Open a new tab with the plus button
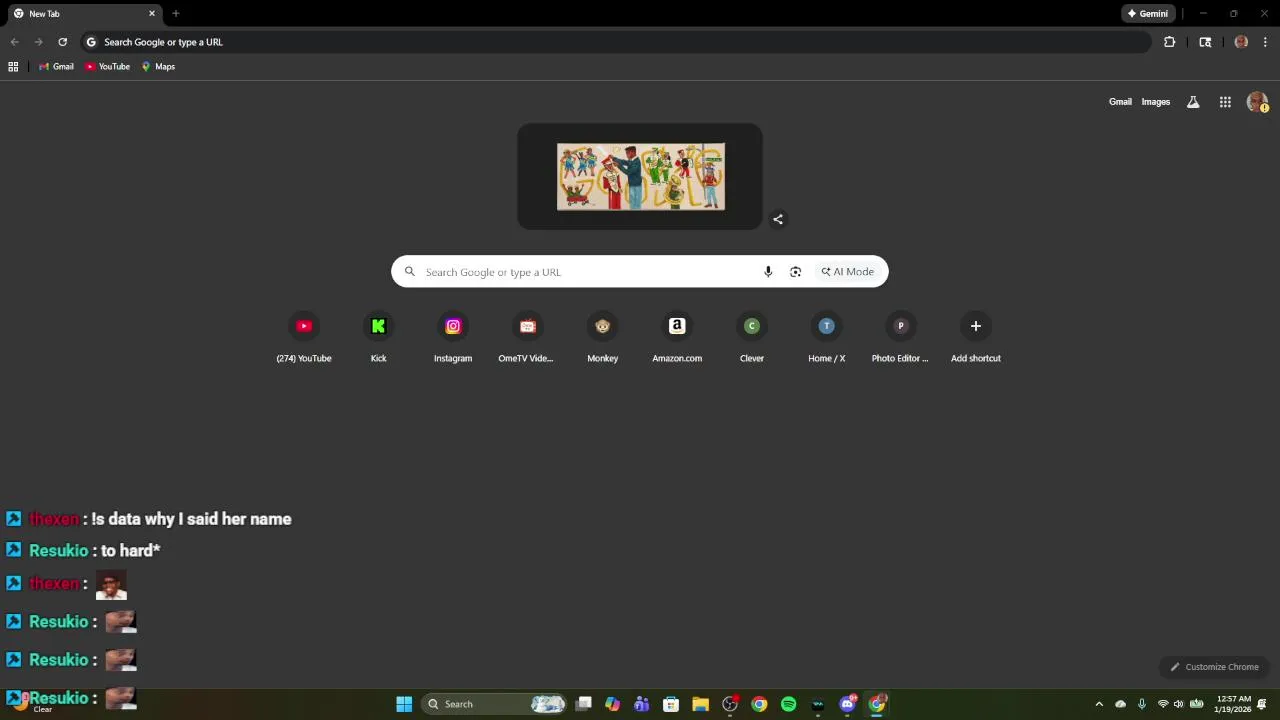Image resolution: width=1280 pixels, height=720 pixels. point(176,14)
